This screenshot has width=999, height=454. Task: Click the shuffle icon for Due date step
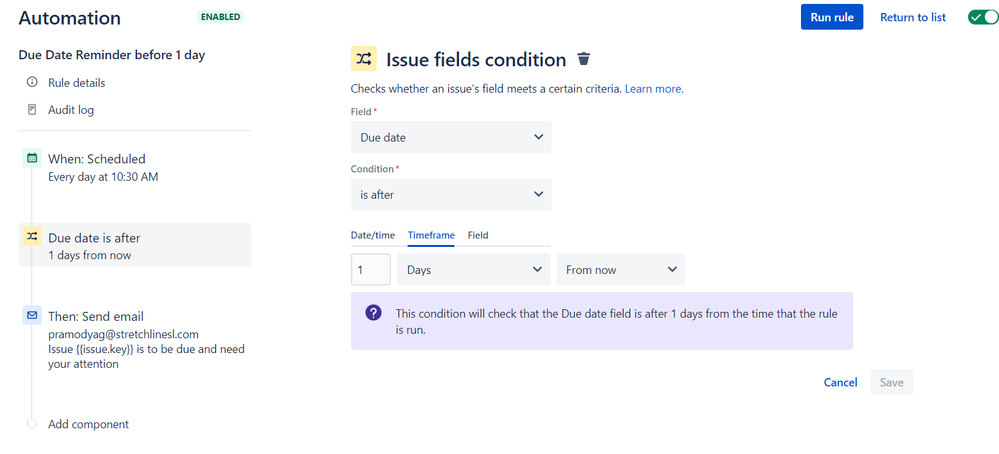[x=32, y=237]
